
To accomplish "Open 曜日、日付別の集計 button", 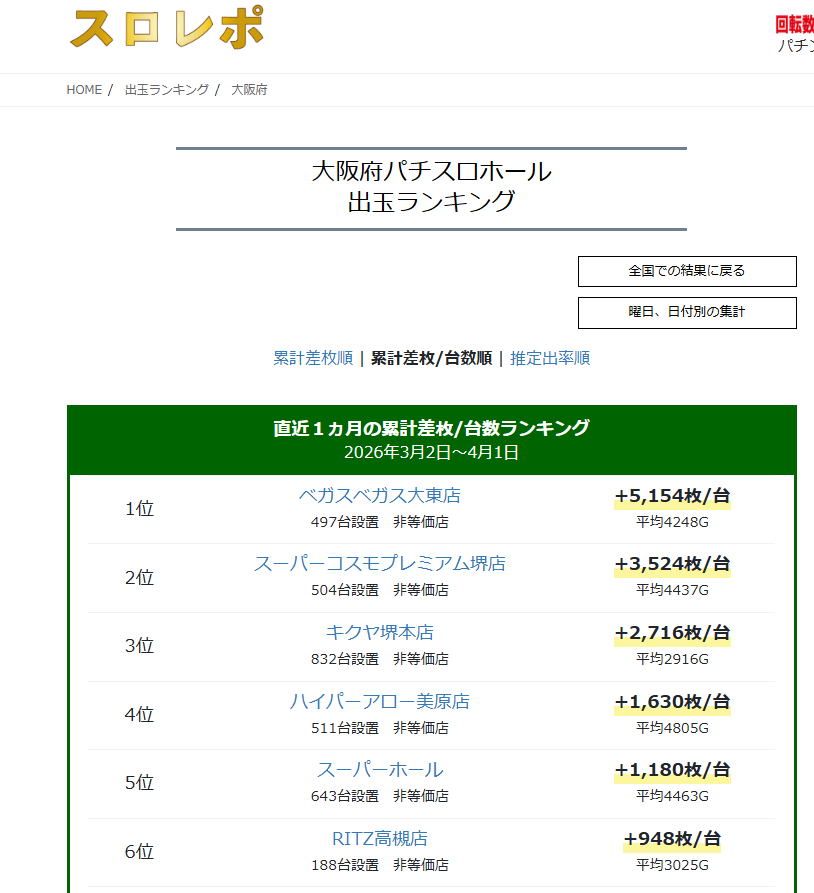I will pos(687,312).
